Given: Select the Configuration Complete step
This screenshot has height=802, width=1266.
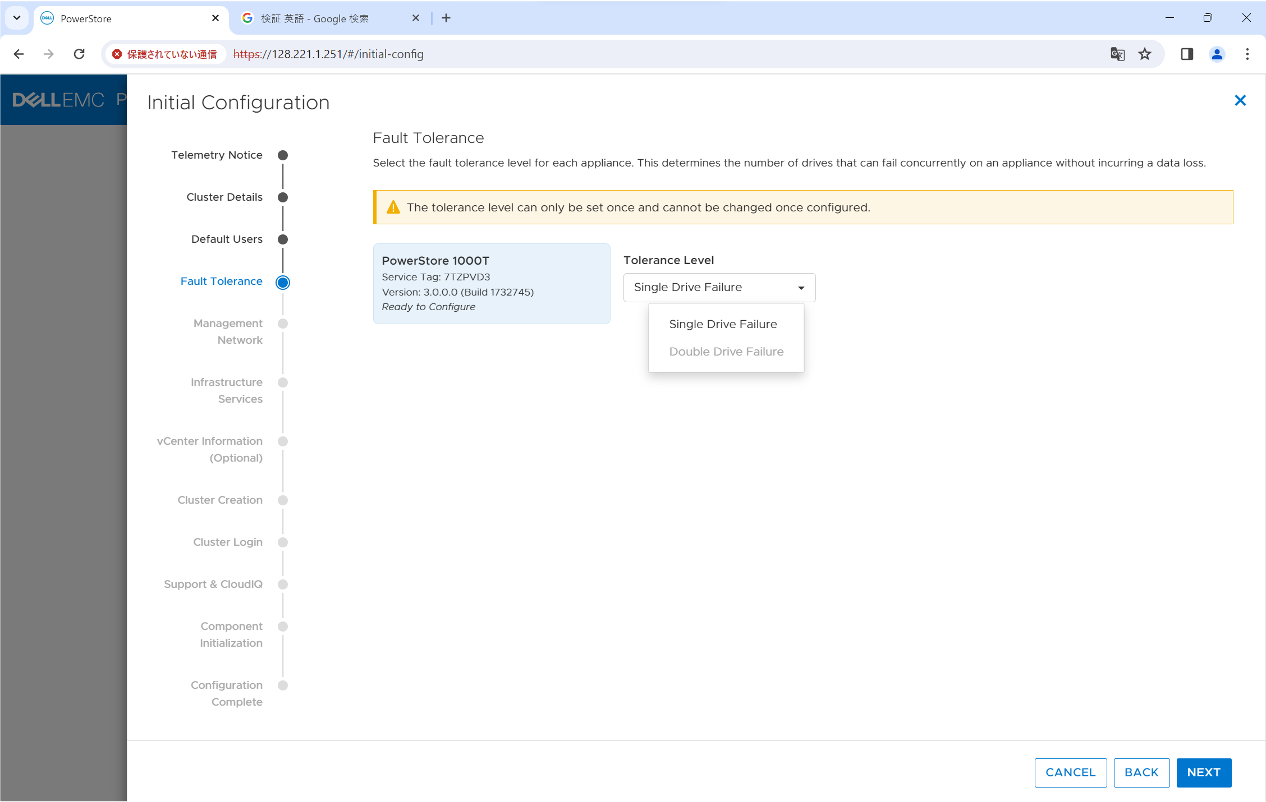Looking at the screenshot, I should [227, 694].
